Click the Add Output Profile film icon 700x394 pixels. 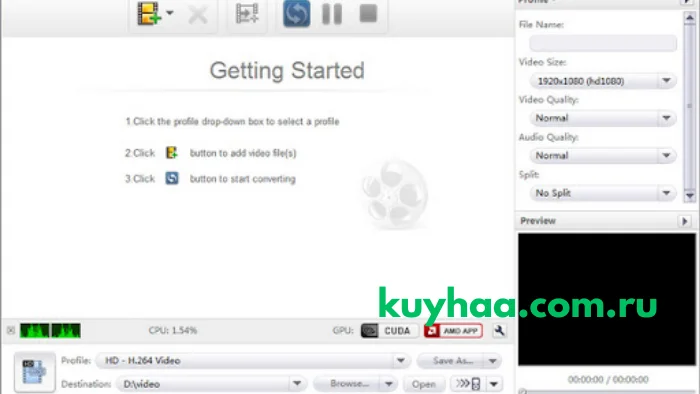(247, 13)
